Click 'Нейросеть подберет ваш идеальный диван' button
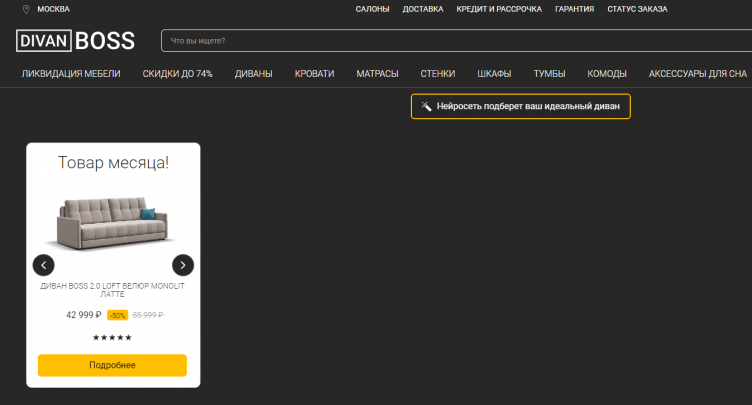The height and width of the screenshot is (405, 752). pyautogui.click(x=521, y=106)
